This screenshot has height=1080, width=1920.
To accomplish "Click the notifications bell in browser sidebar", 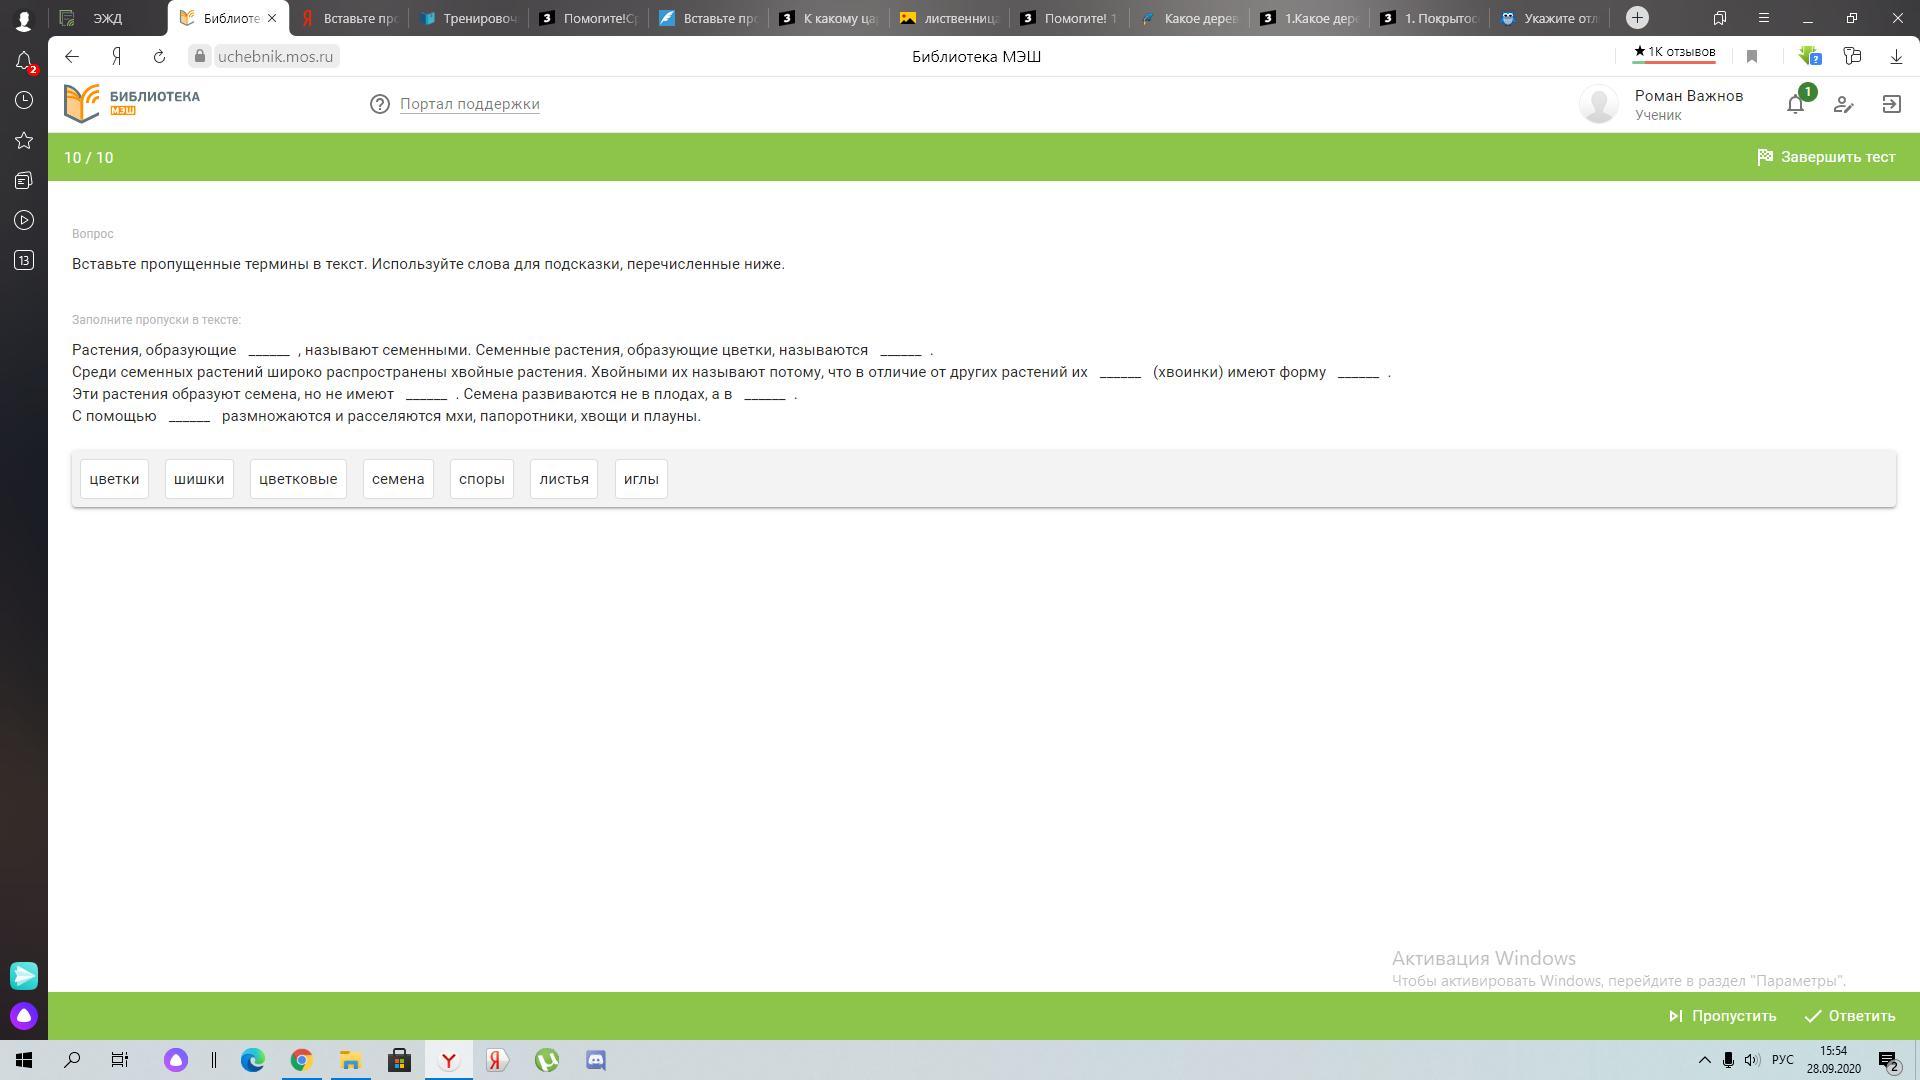I will click(x=24, y=61).
